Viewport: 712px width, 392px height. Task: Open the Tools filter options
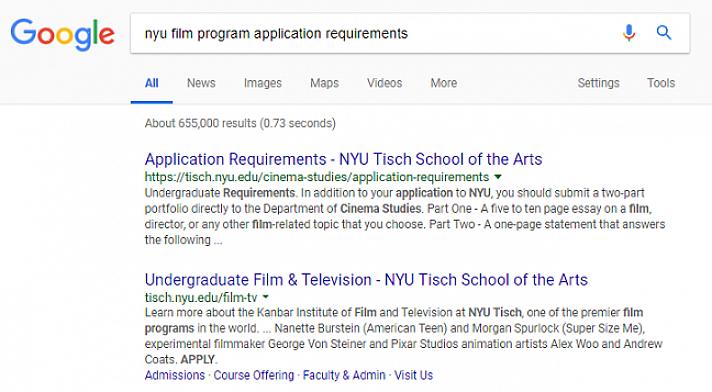coord(661,83)
